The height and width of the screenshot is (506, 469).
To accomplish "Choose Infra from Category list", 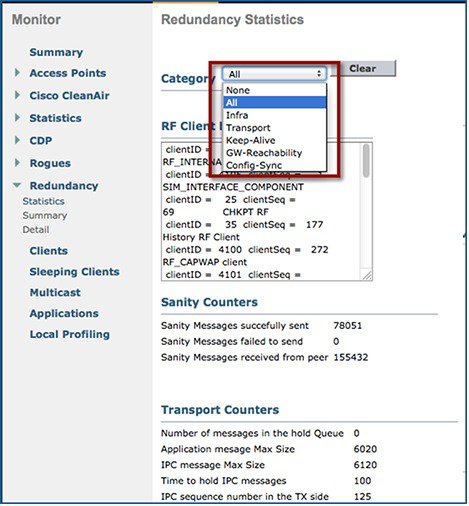I will click(275, 115).
